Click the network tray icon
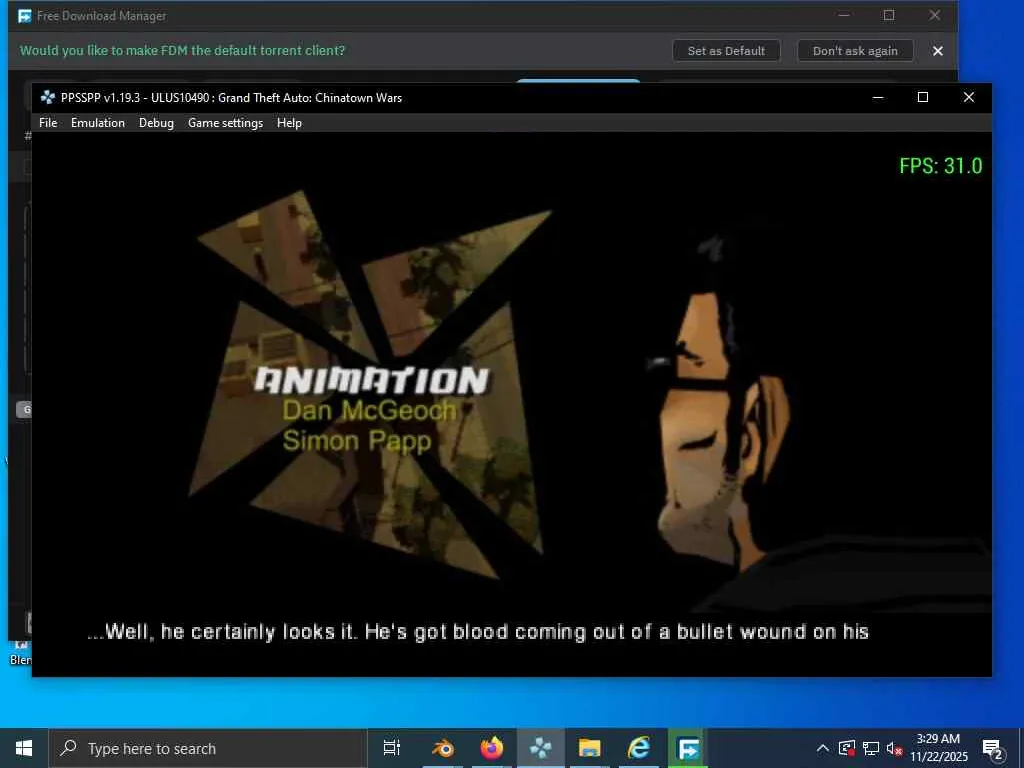The height and width of the screenshot is (768, 1024). pyautogui.click(x=871, y=748)
